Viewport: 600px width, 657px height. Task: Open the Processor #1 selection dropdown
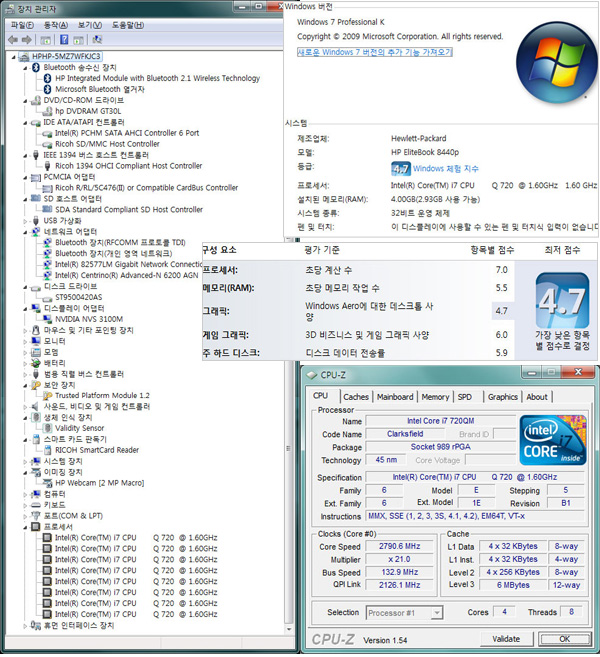click(x=437, y=613)
